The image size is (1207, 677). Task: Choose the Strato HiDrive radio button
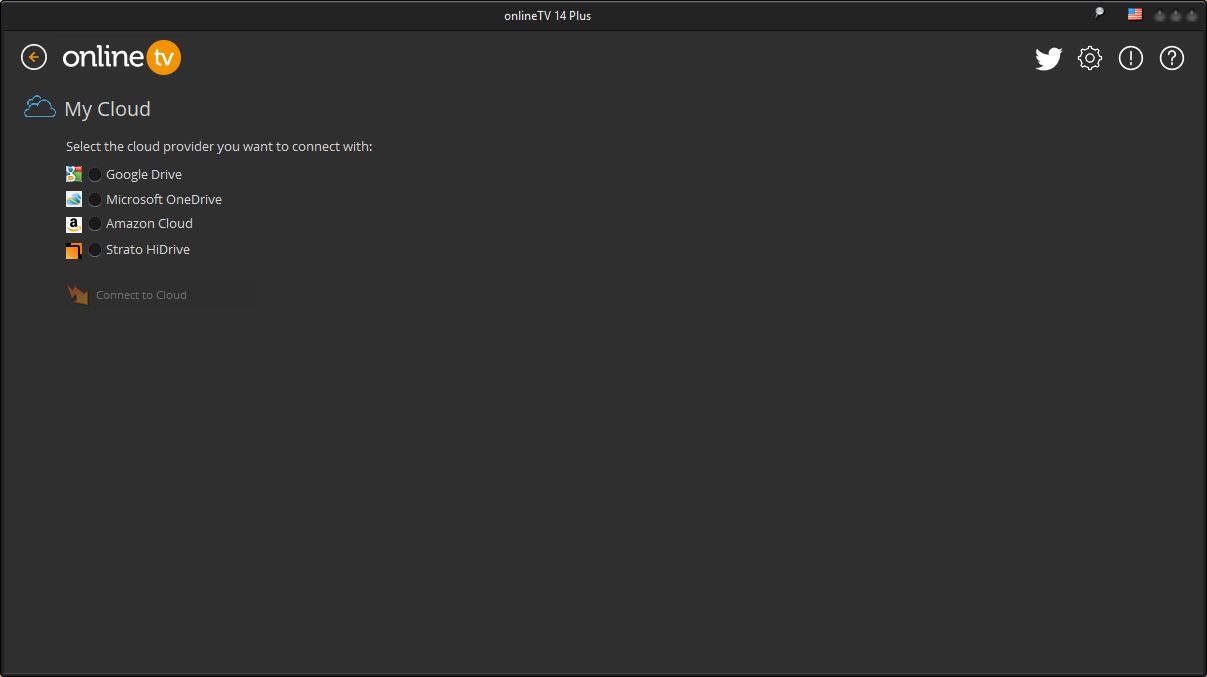click(x=95, y=250)
